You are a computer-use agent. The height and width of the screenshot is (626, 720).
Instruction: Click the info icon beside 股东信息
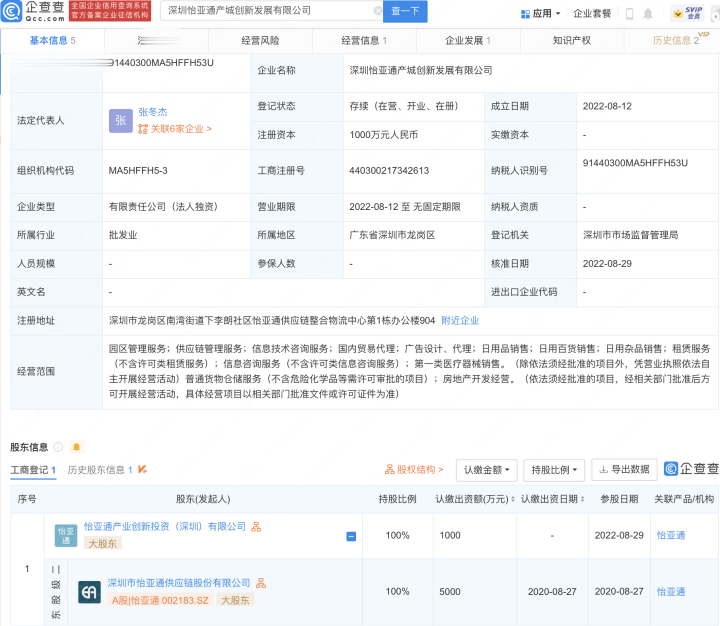pos(58,447)
